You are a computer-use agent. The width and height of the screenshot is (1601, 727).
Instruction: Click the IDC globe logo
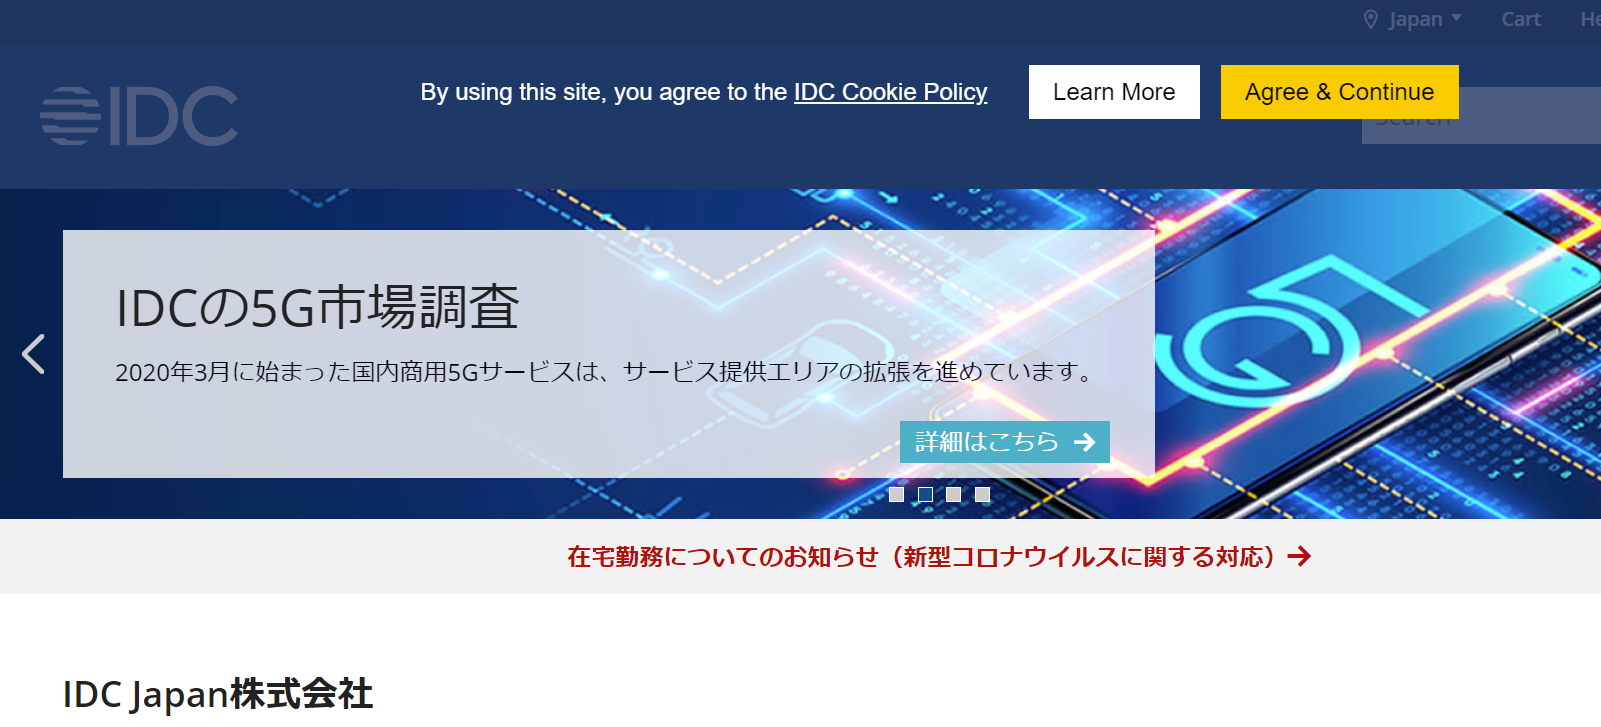[x=70, y=116]
